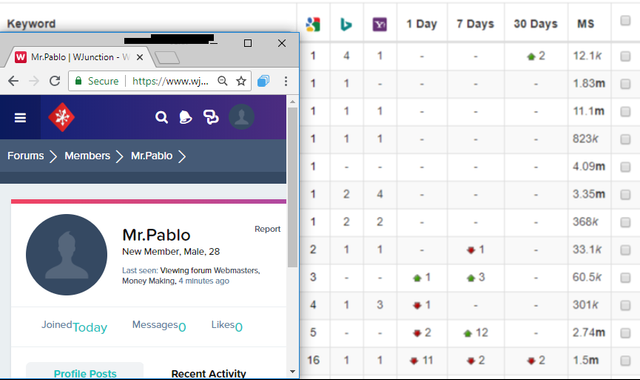The width and height of the screenshot is (640, 380).
Task: Open the Mr.Pablo breadcrumb link
Action: [151, 156]
